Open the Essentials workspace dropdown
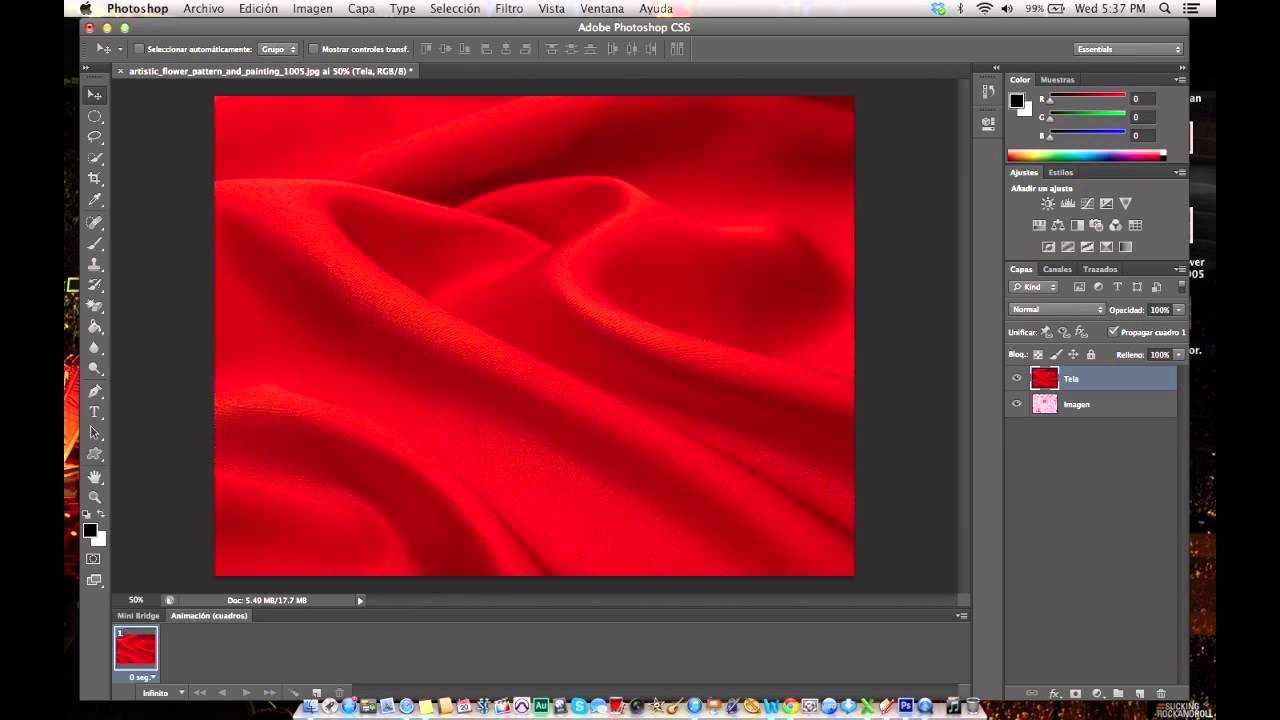Viewport: 1280px width, 720px height. (x=1129, y=49)
